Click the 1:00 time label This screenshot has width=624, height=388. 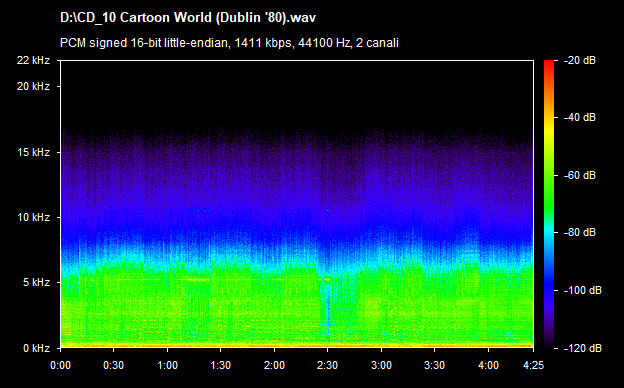tap(167, 365)
